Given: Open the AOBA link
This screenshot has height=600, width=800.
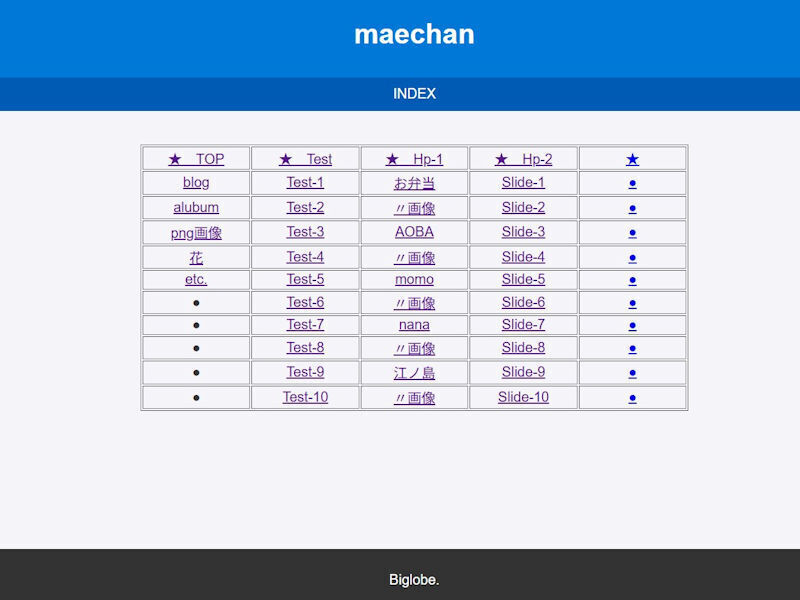Looking at the screenshot, I should (414, 231).
